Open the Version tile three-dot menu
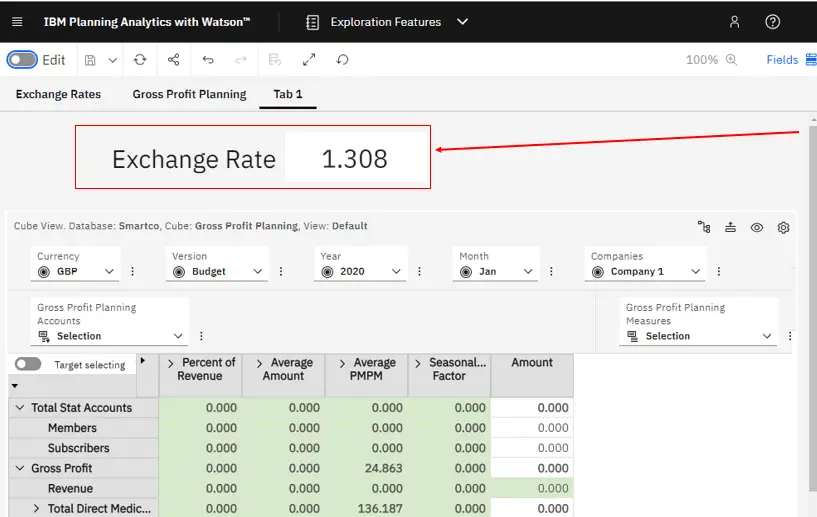 (281, 271)
